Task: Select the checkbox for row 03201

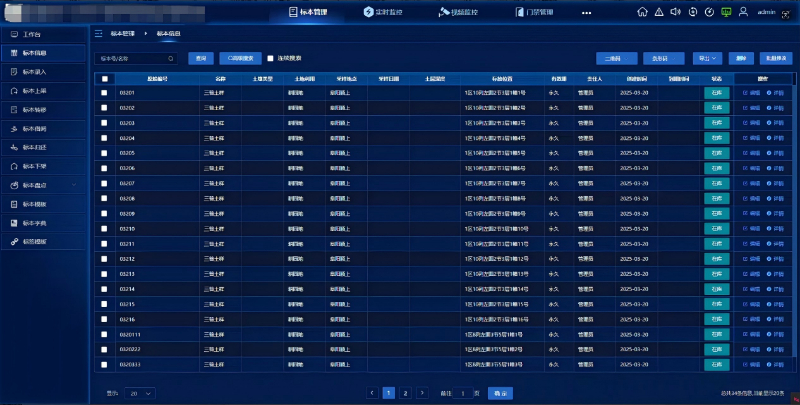Action: click(104, 93)
